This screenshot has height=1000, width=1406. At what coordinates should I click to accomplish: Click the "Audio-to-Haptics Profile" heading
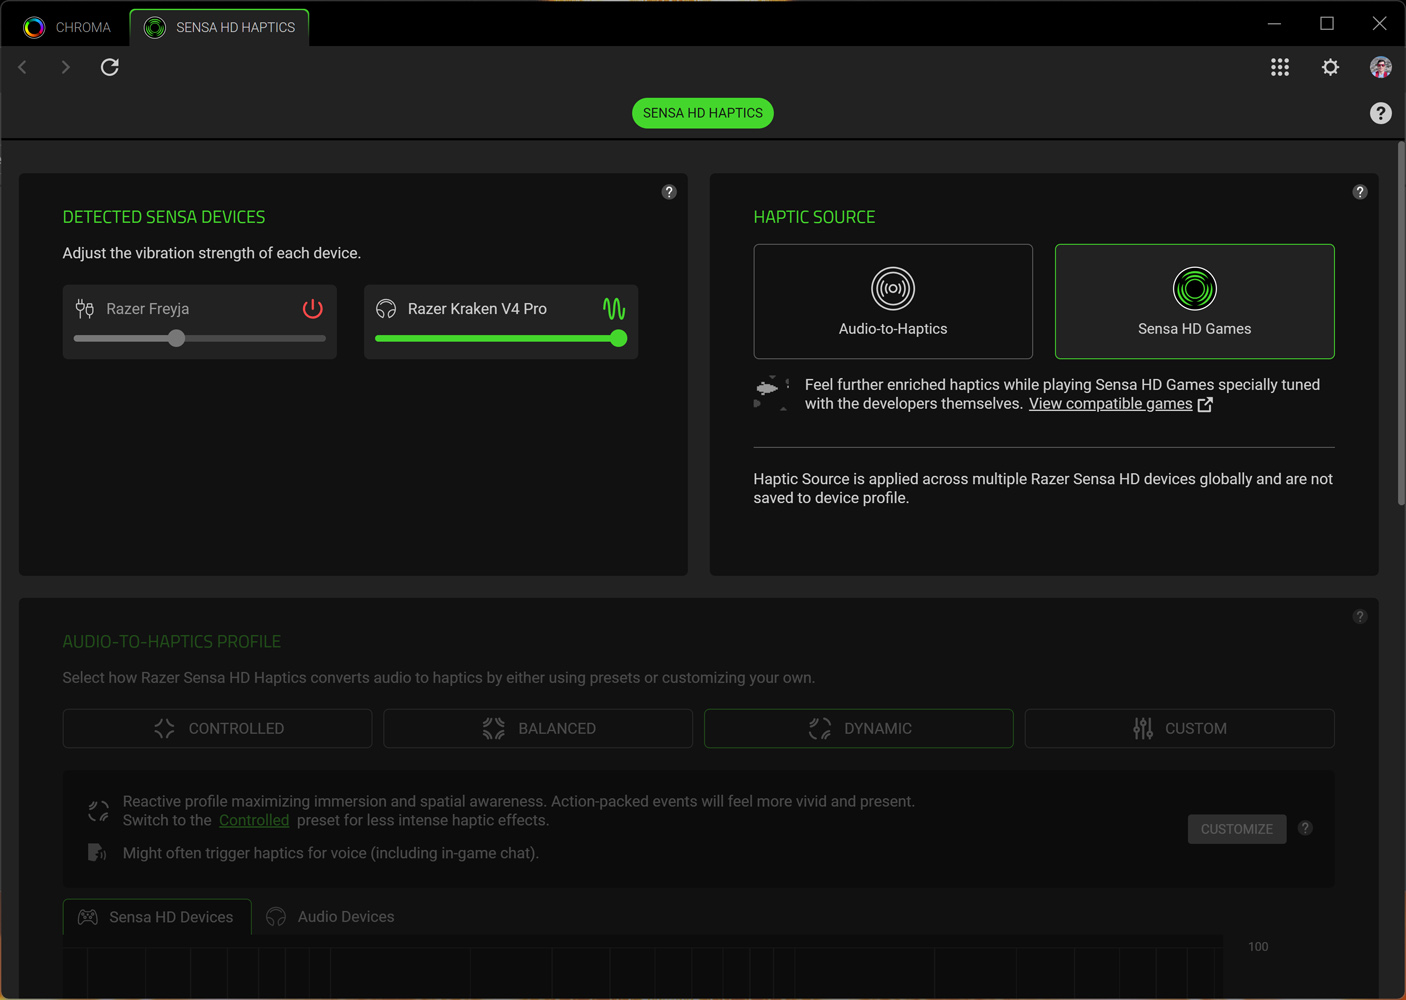[x=172, y=641]
